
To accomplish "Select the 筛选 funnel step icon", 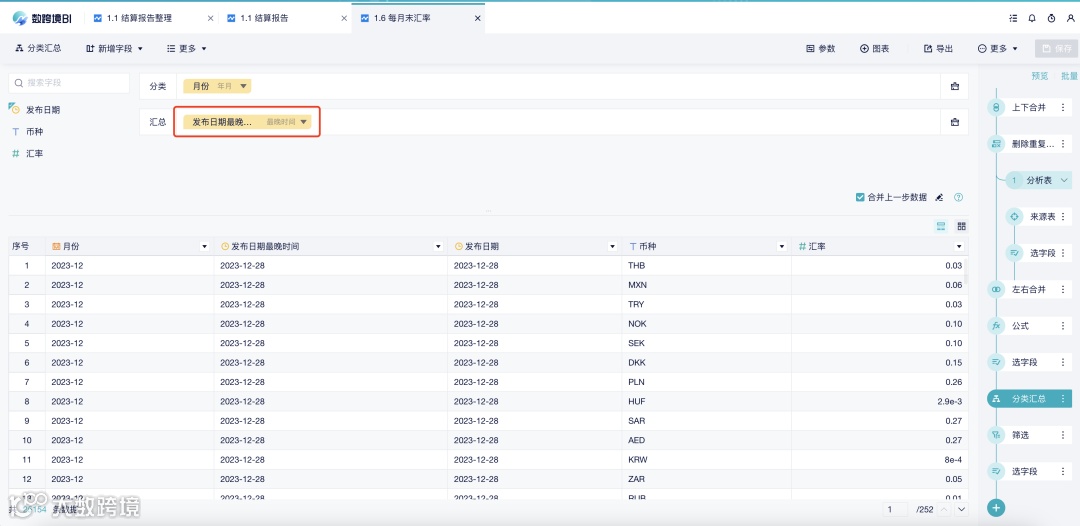I will [x=996, y=434].
